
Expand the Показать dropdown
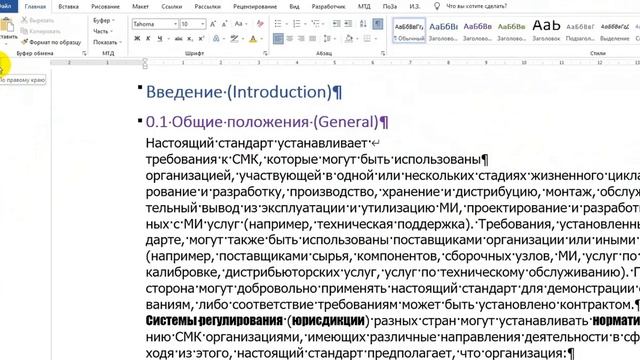click(x=107, y=42)
